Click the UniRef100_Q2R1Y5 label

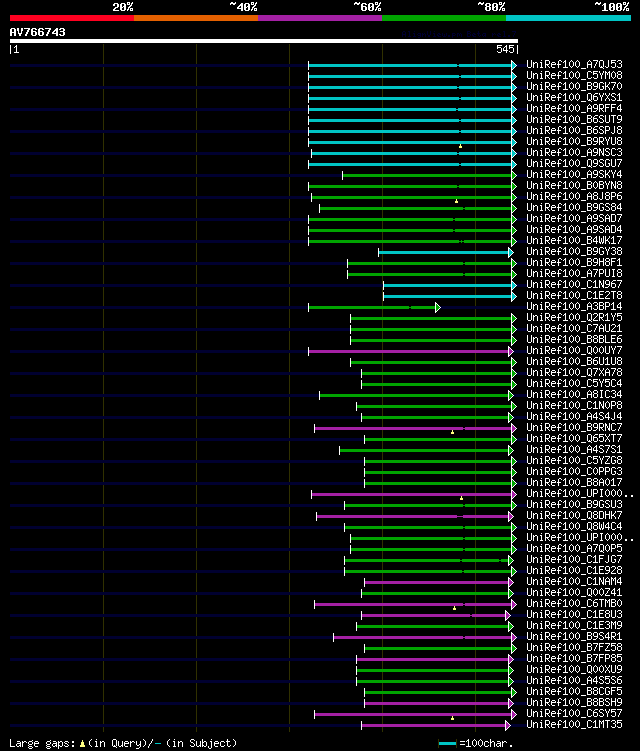tap(574, 318)
